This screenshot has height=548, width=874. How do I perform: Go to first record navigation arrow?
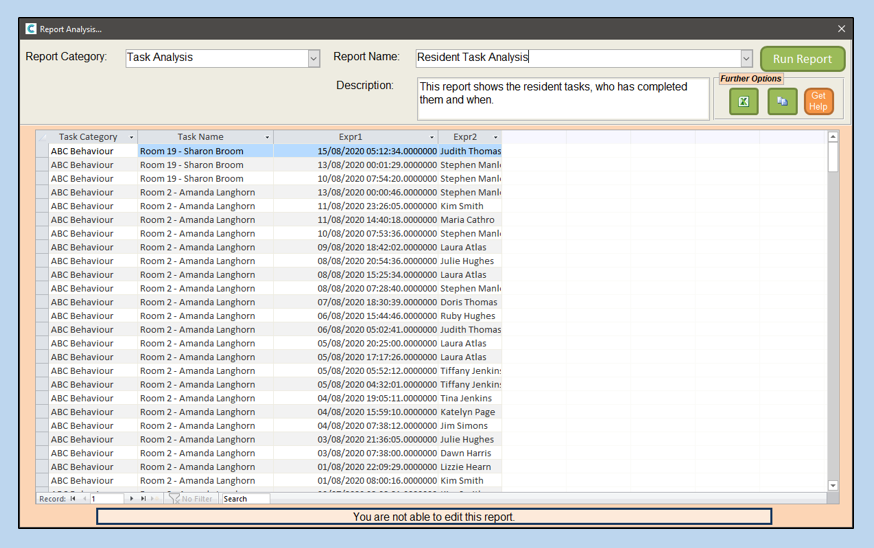[x=73, y=498]
